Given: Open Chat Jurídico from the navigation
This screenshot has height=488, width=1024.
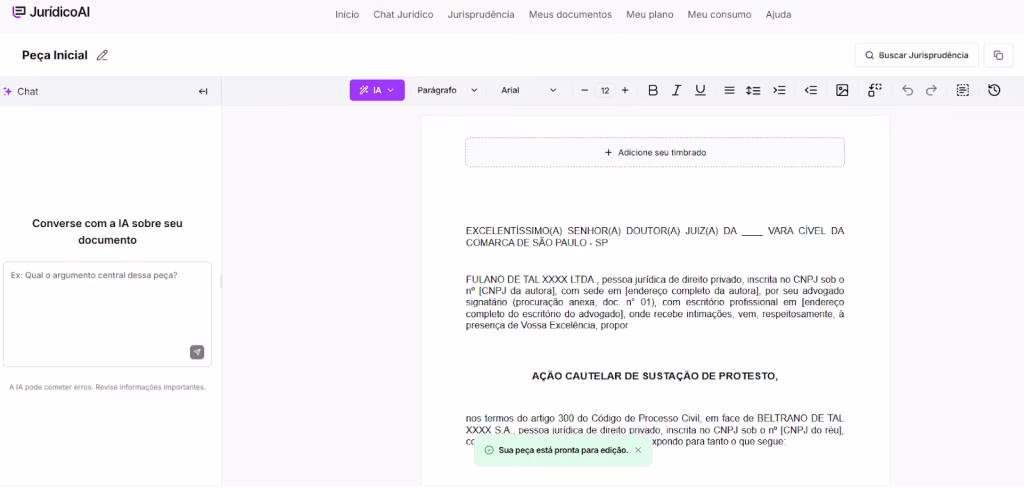Looking at the screenshot, I should point(403,14).
